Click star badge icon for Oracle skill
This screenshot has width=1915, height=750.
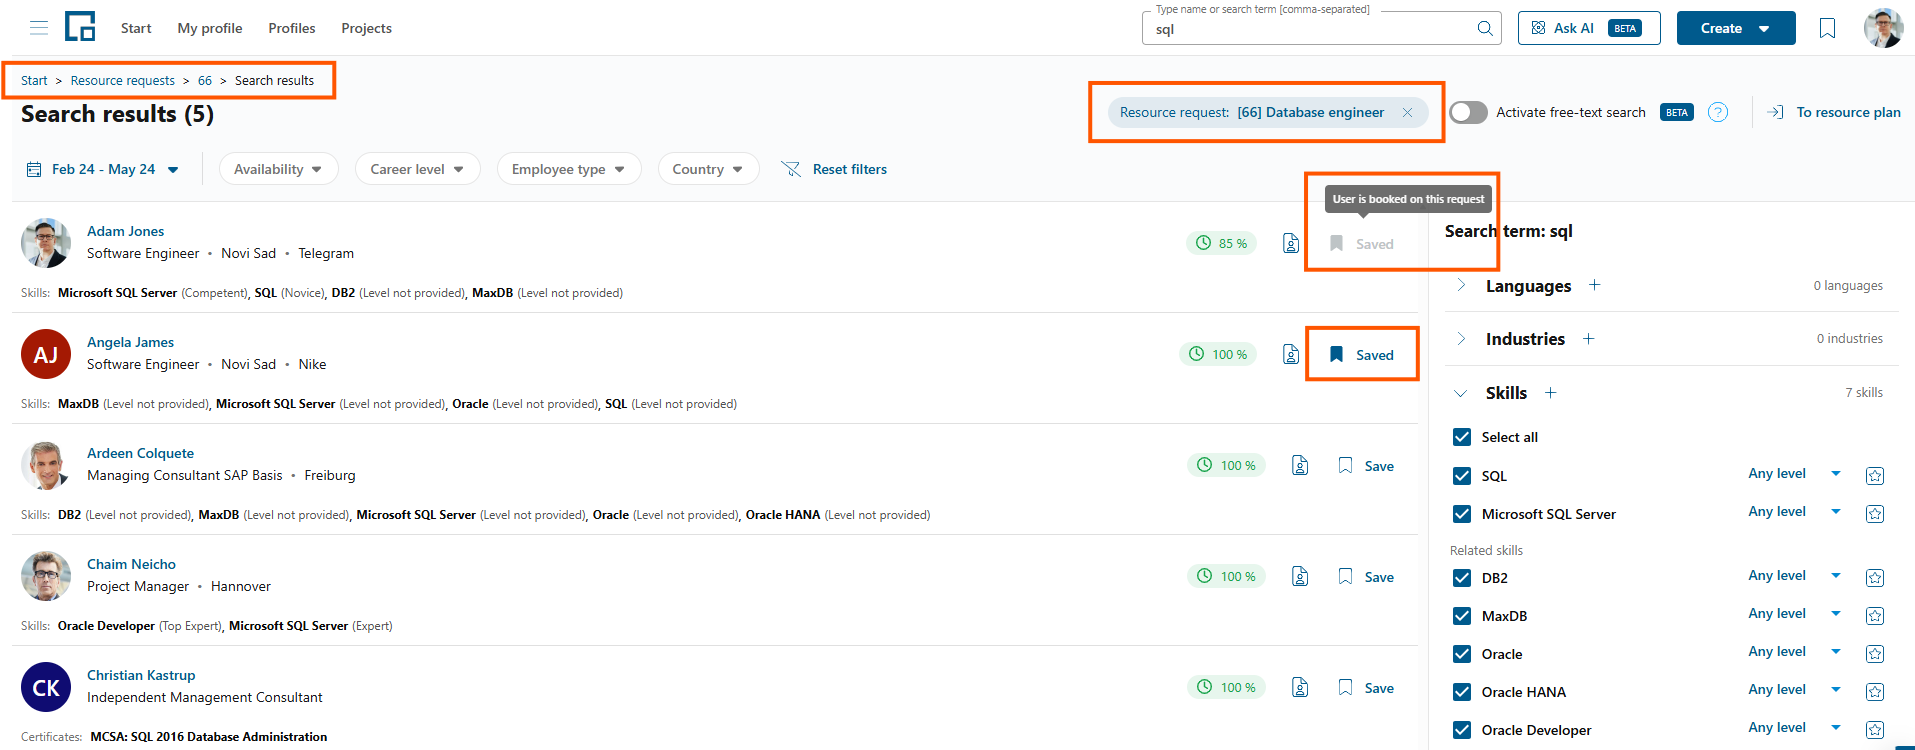click(x=1875, y=654)
